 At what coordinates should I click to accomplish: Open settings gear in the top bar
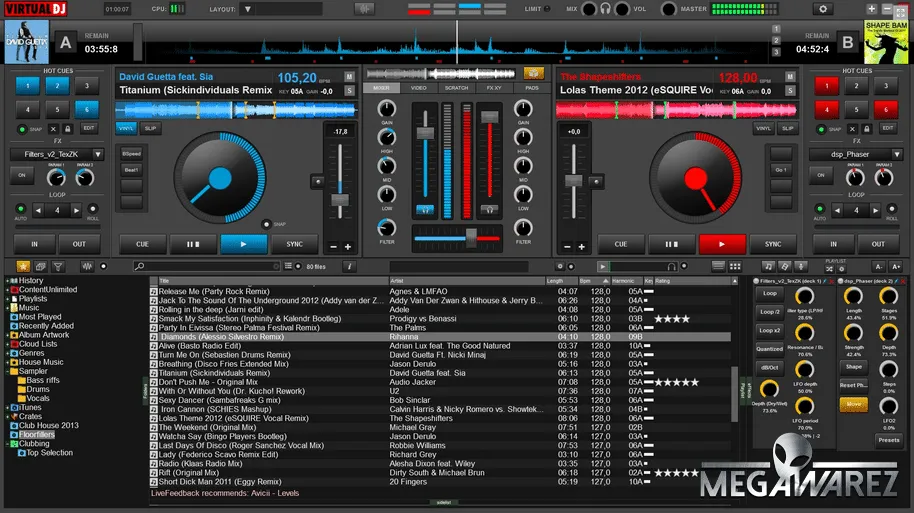click(x=823, y=9)
